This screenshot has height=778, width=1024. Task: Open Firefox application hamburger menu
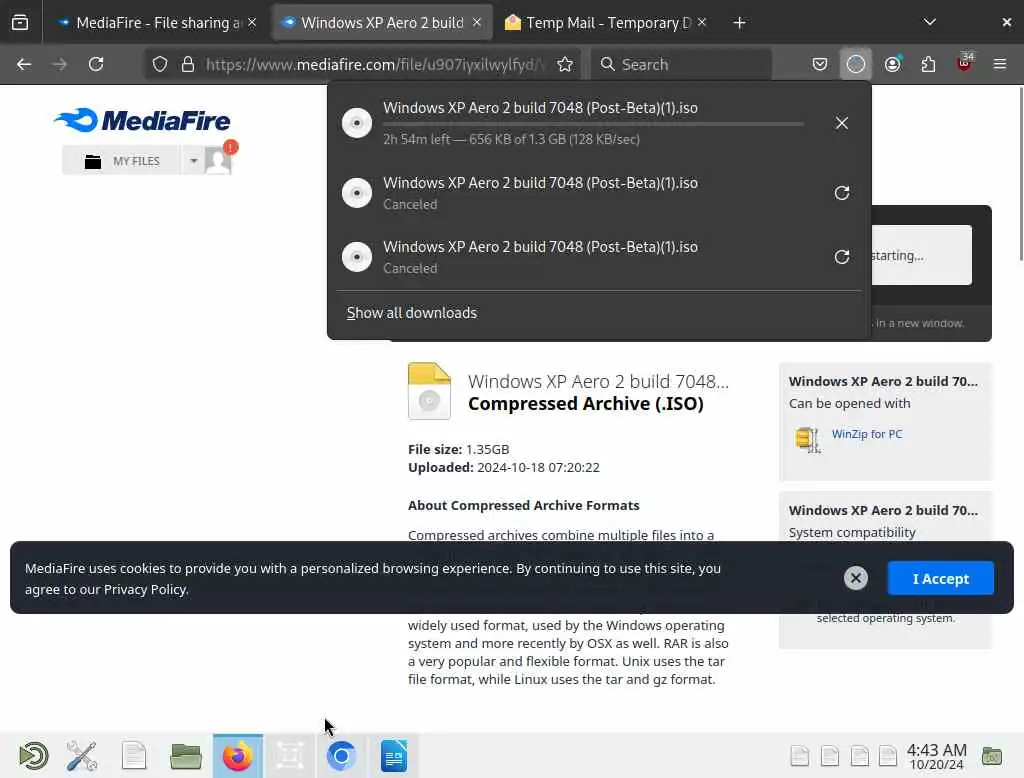1000,64
